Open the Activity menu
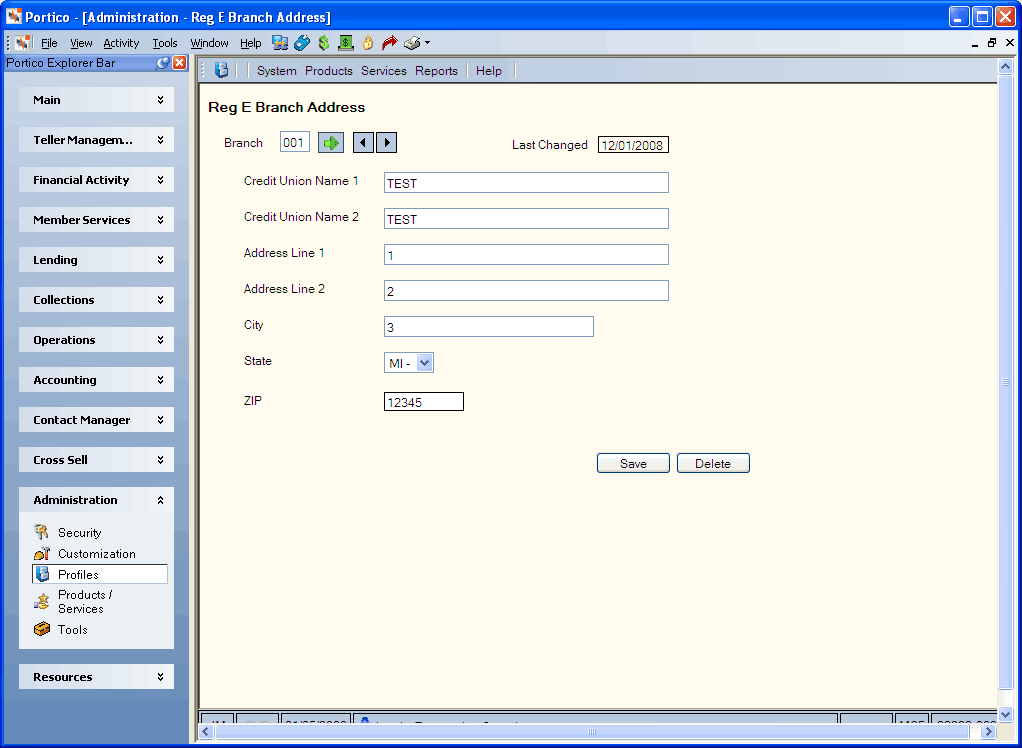The width and height of the screenshot is (1022, 748). [x=121, y=43]
